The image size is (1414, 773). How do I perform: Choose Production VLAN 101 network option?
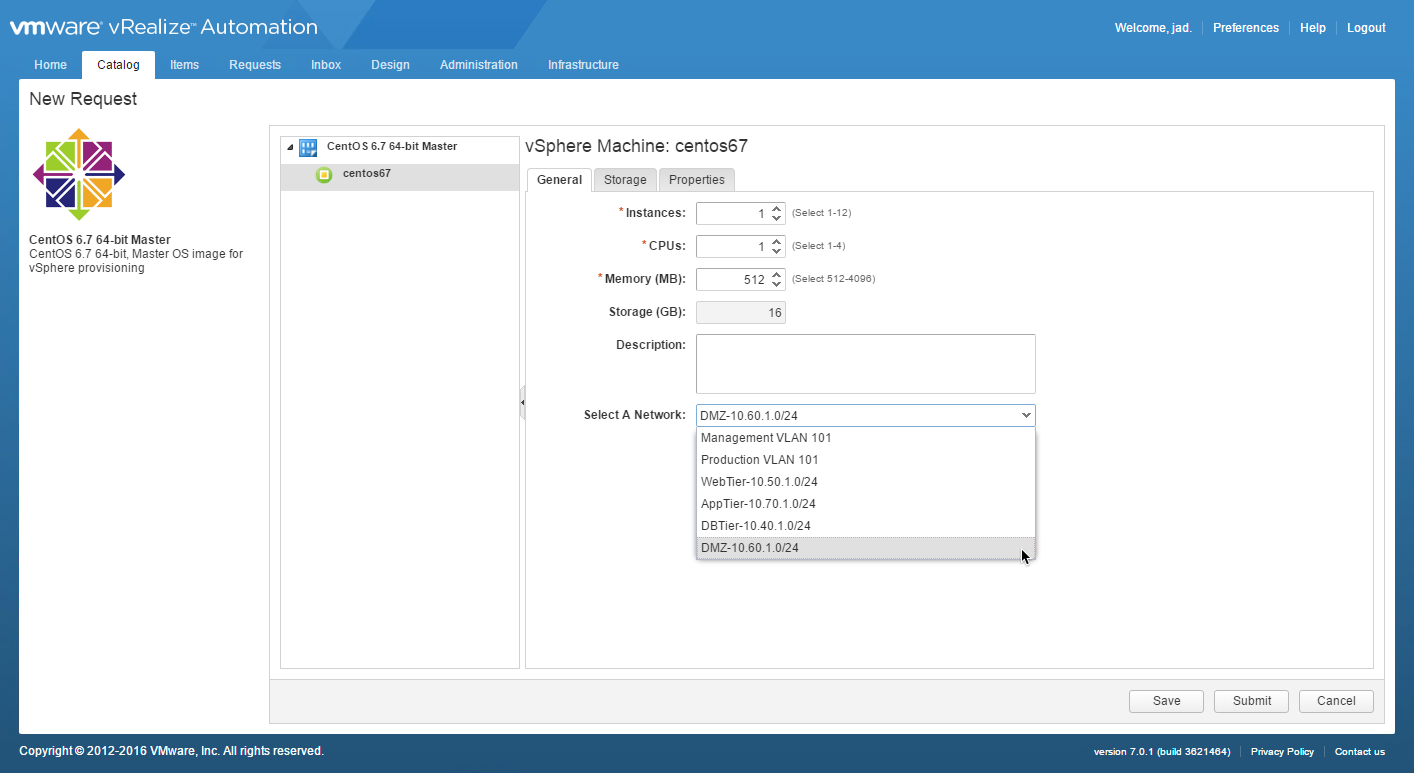coord(866,460)
